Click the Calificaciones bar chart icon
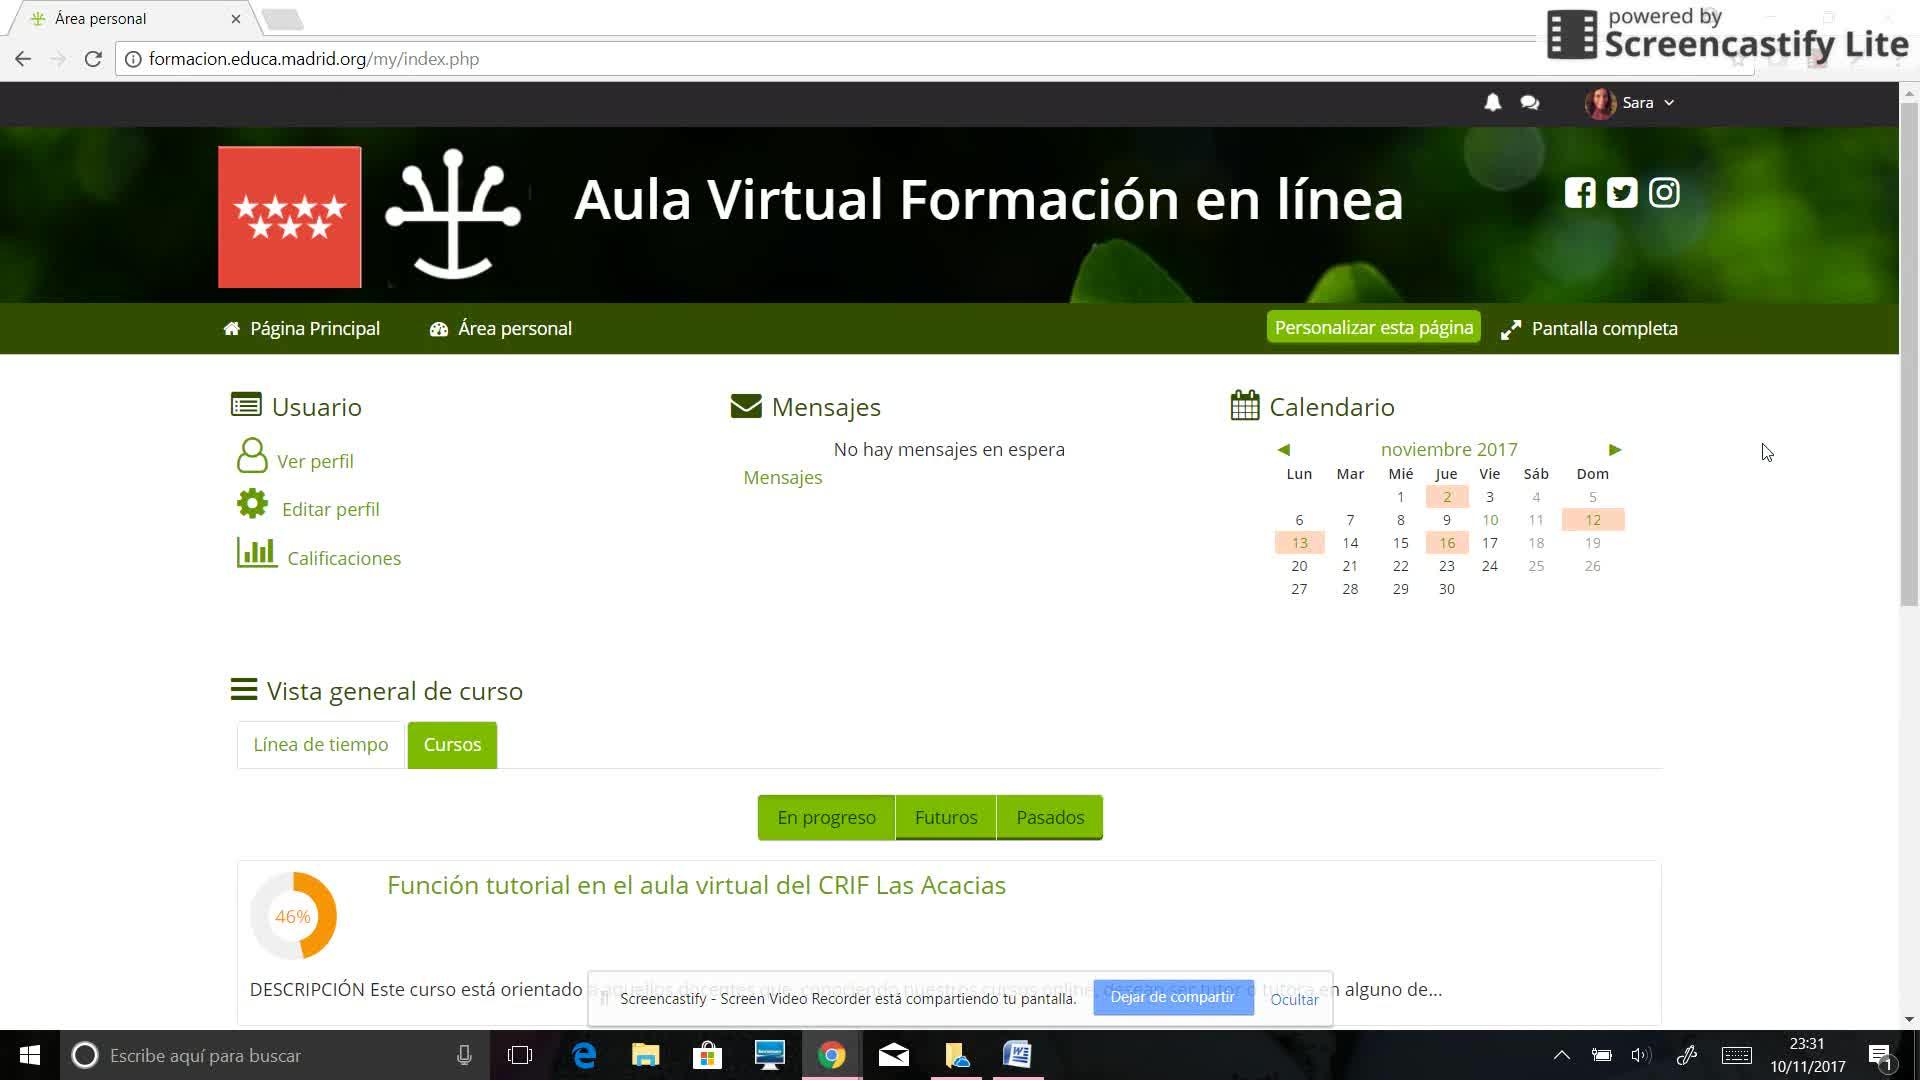 point(256,553)
